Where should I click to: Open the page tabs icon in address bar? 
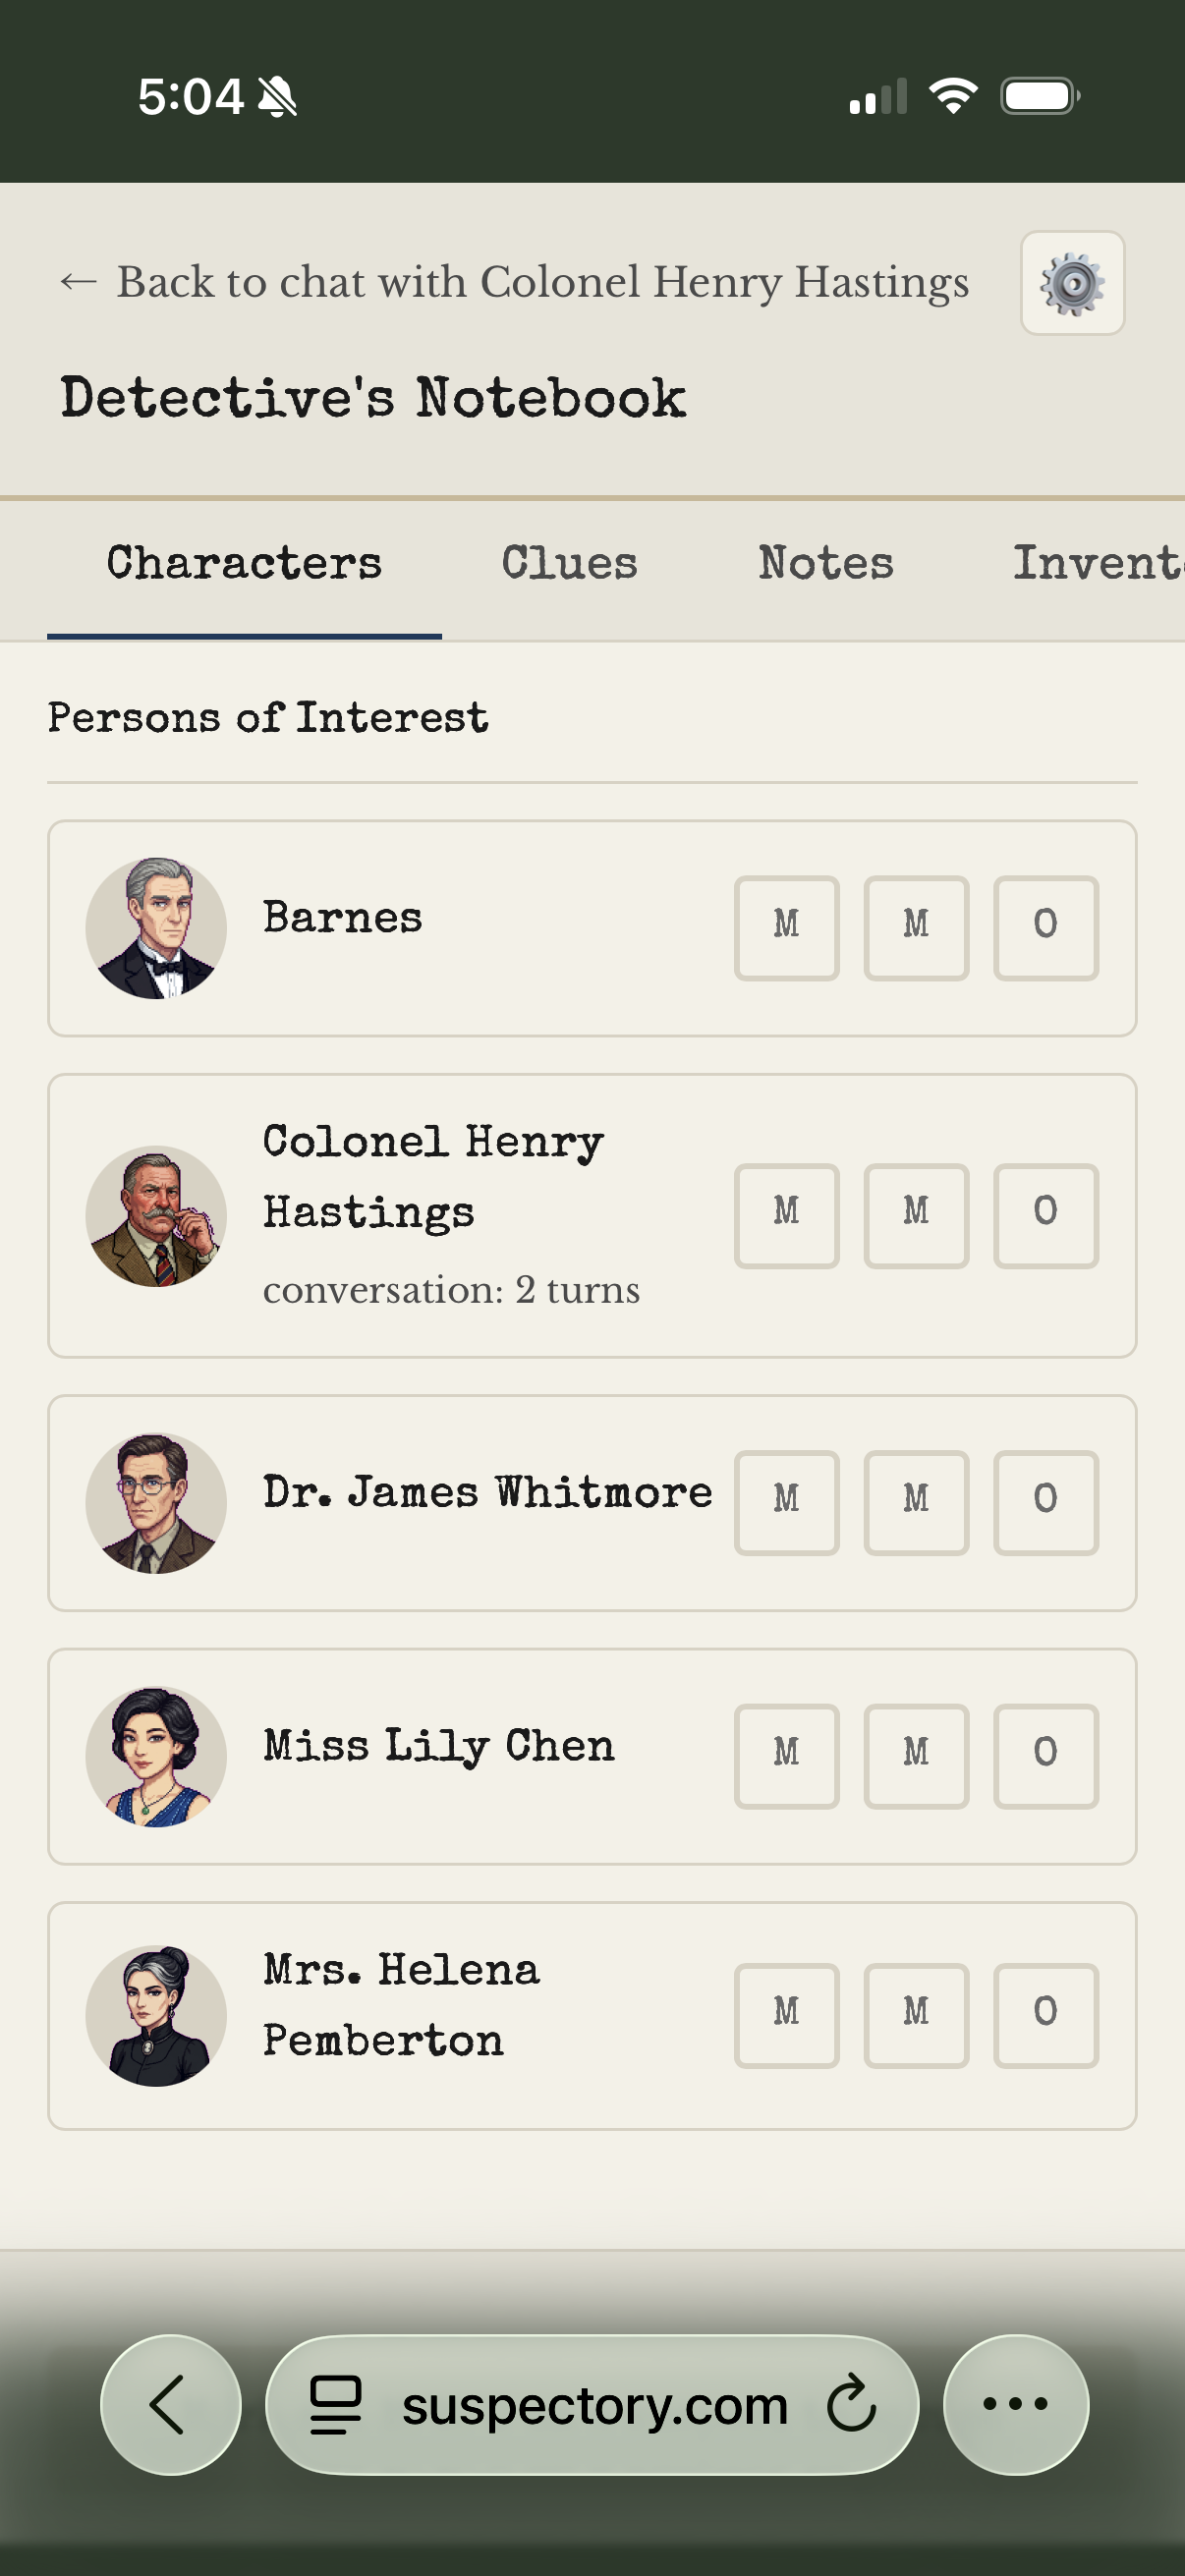click(x=335, y=2404)
